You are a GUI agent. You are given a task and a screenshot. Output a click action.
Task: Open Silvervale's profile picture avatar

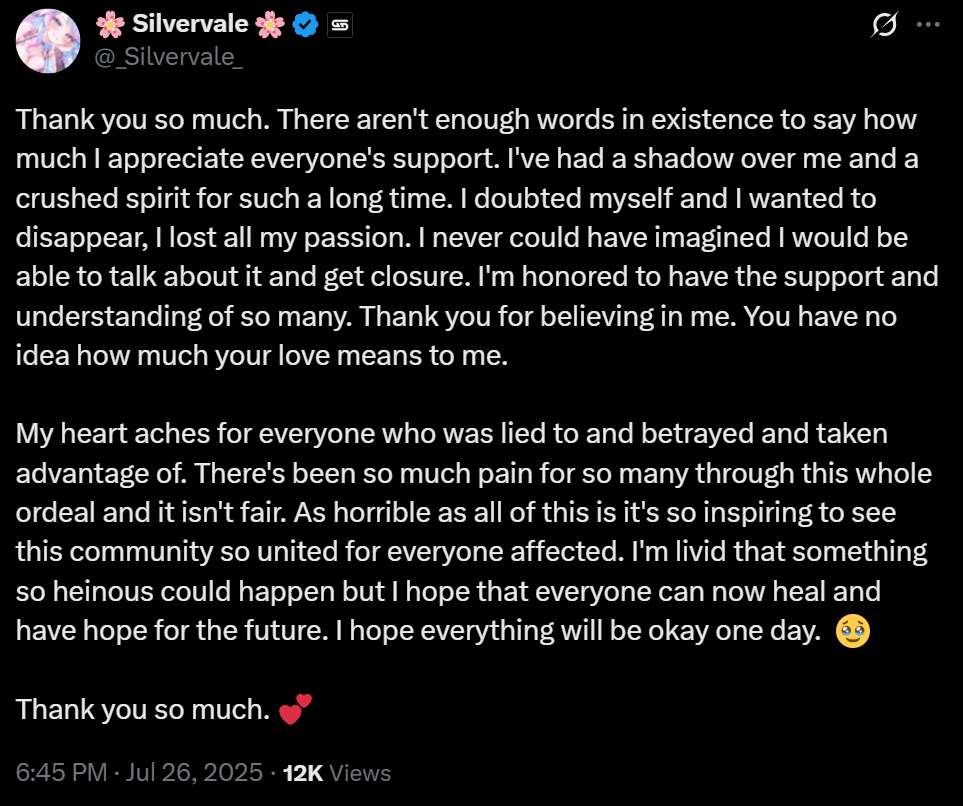(x=48, y=41)
